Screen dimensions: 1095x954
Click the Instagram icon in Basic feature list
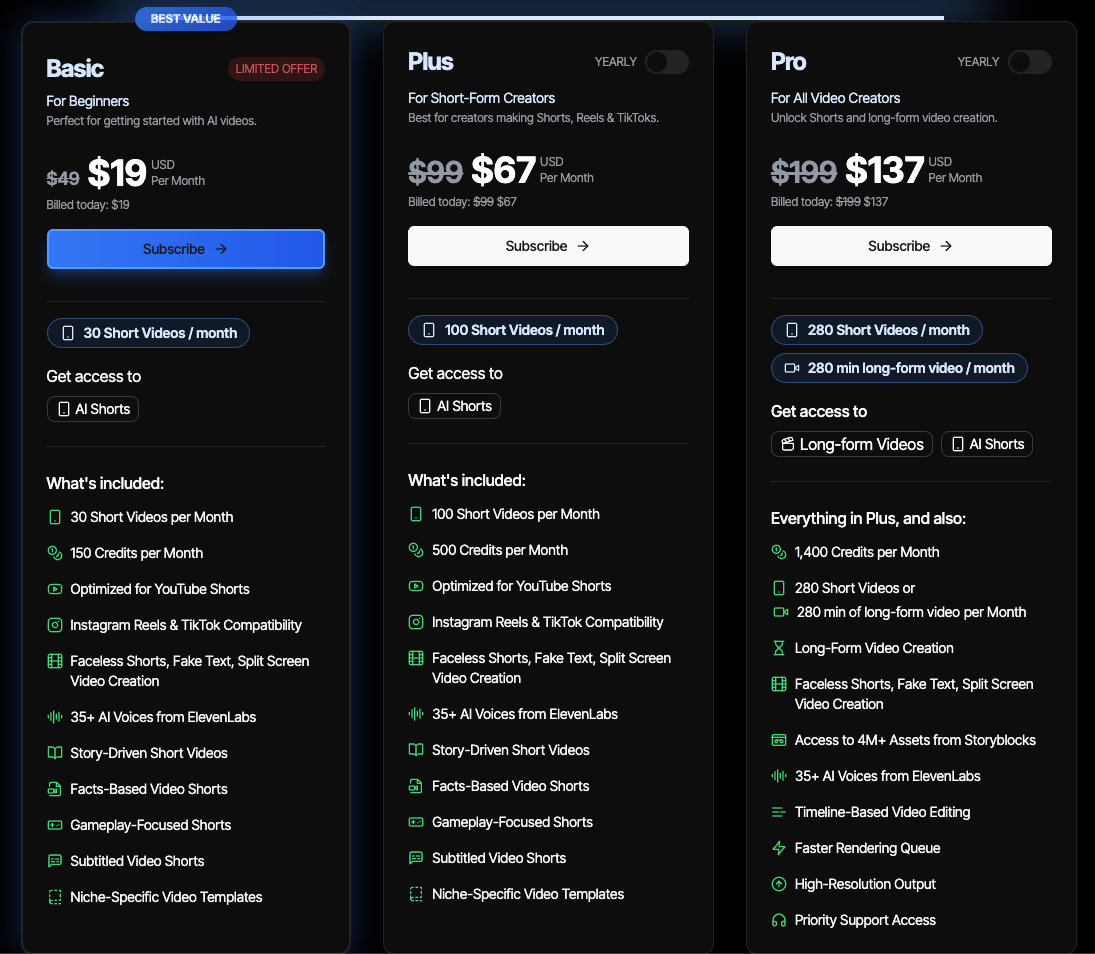coord(55,625)
